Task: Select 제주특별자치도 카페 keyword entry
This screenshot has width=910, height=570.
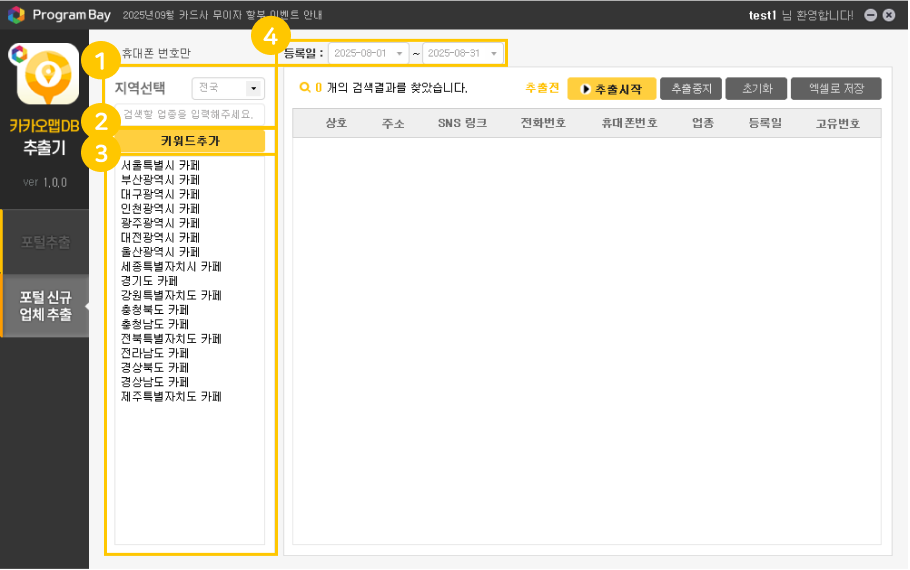Action: tap(171, 397)
